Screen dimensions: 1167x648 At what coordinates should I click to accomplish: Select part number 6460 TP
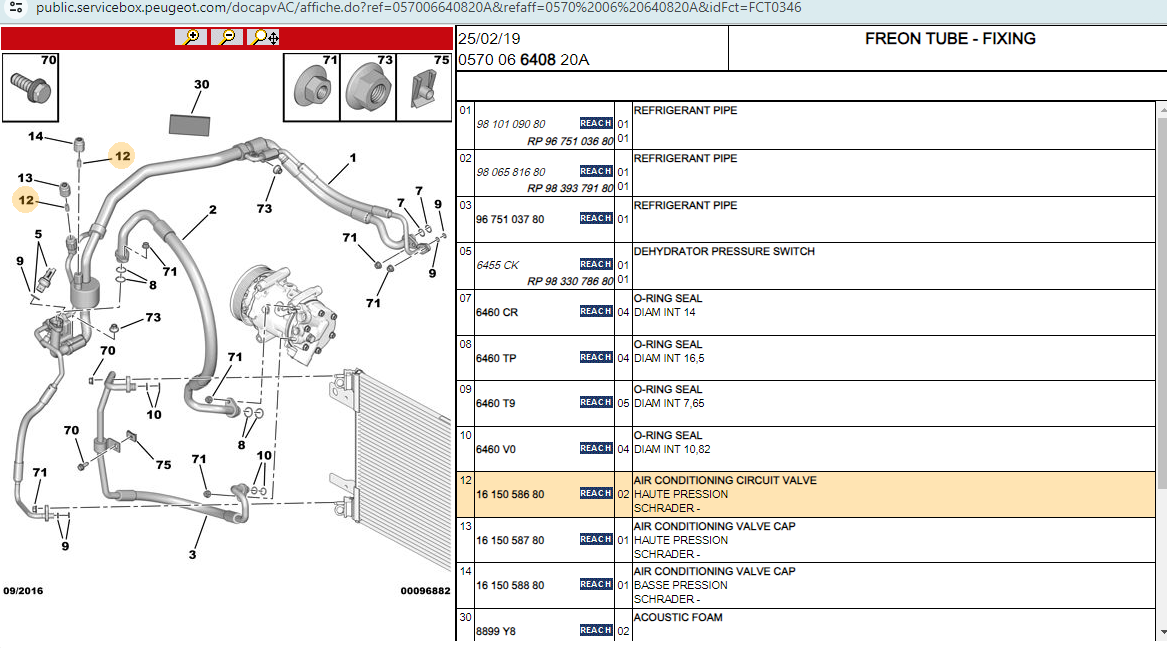click(x=496, y=359)
